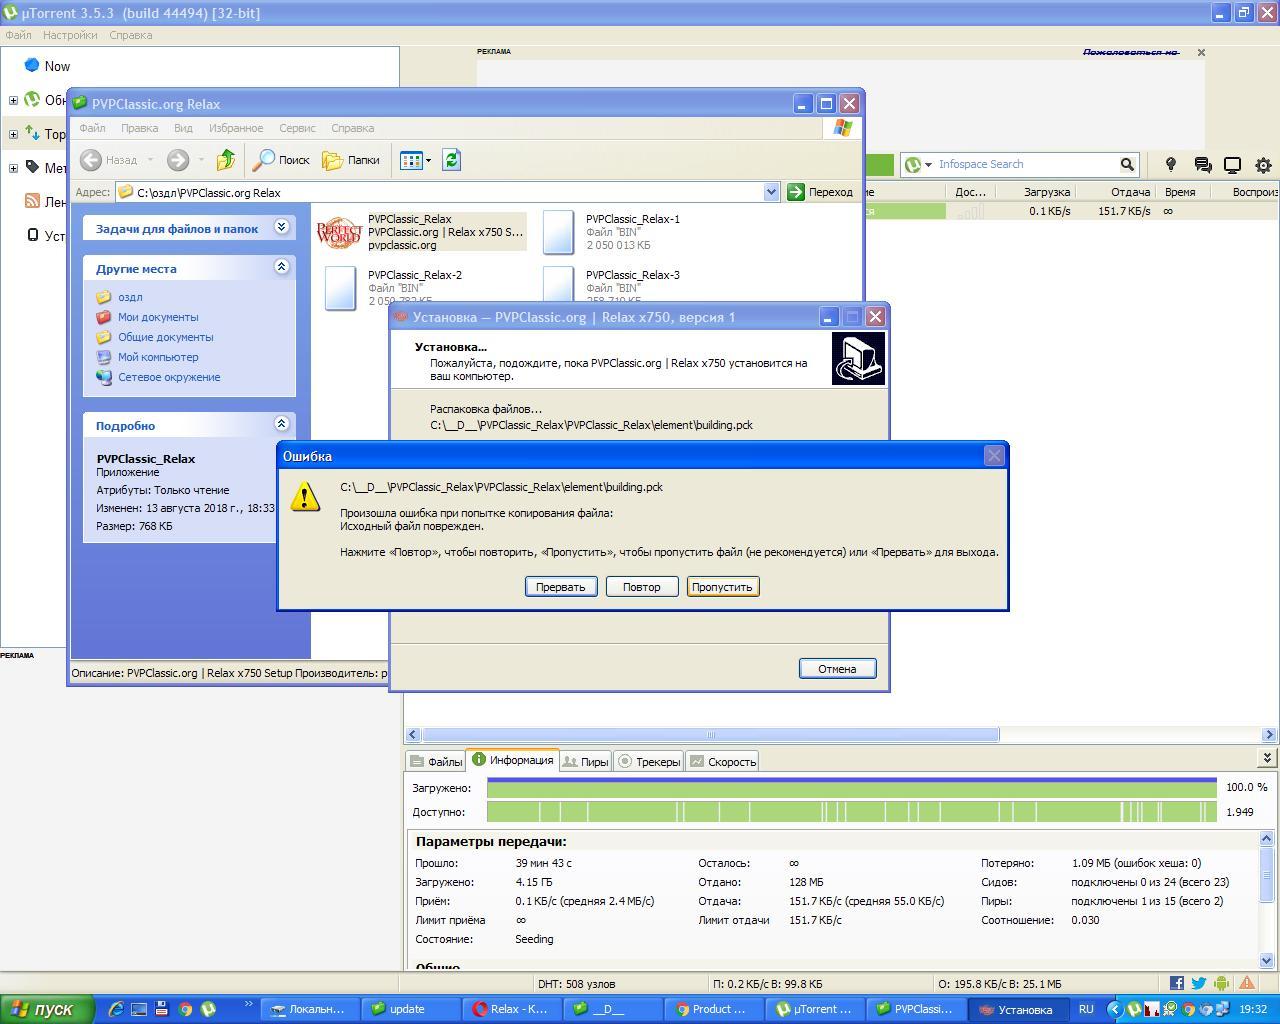Click the Пропустить button in error dialog
This screenshot has width=1280, height=1024.
pos(723,587)
